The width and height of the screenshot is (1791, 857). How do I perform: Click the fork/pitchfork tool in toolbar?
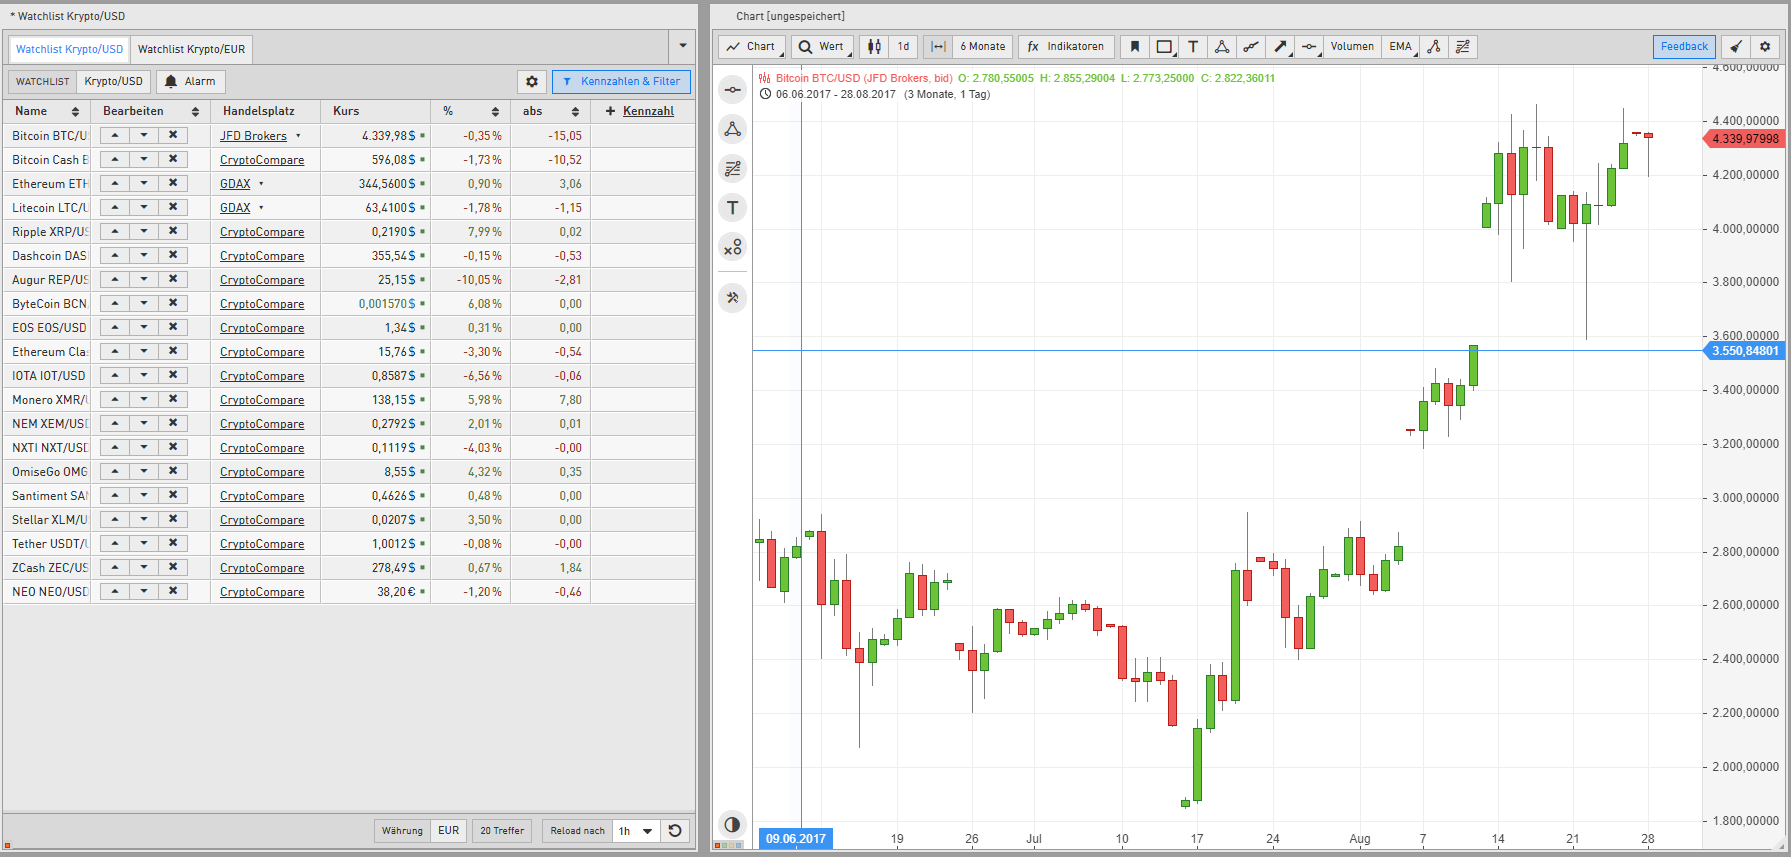1434,47
